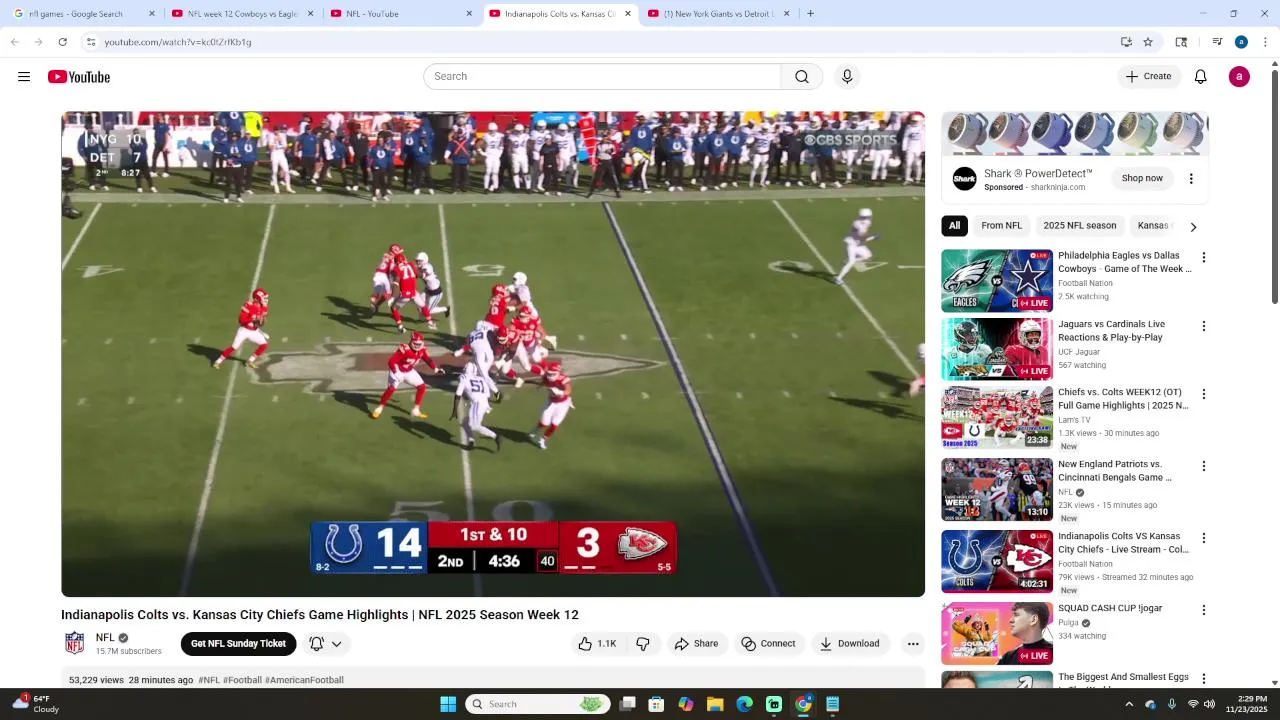This screenshot has width=1280, height=720.
Task: Click the main video player
Action: pos(493,354)
